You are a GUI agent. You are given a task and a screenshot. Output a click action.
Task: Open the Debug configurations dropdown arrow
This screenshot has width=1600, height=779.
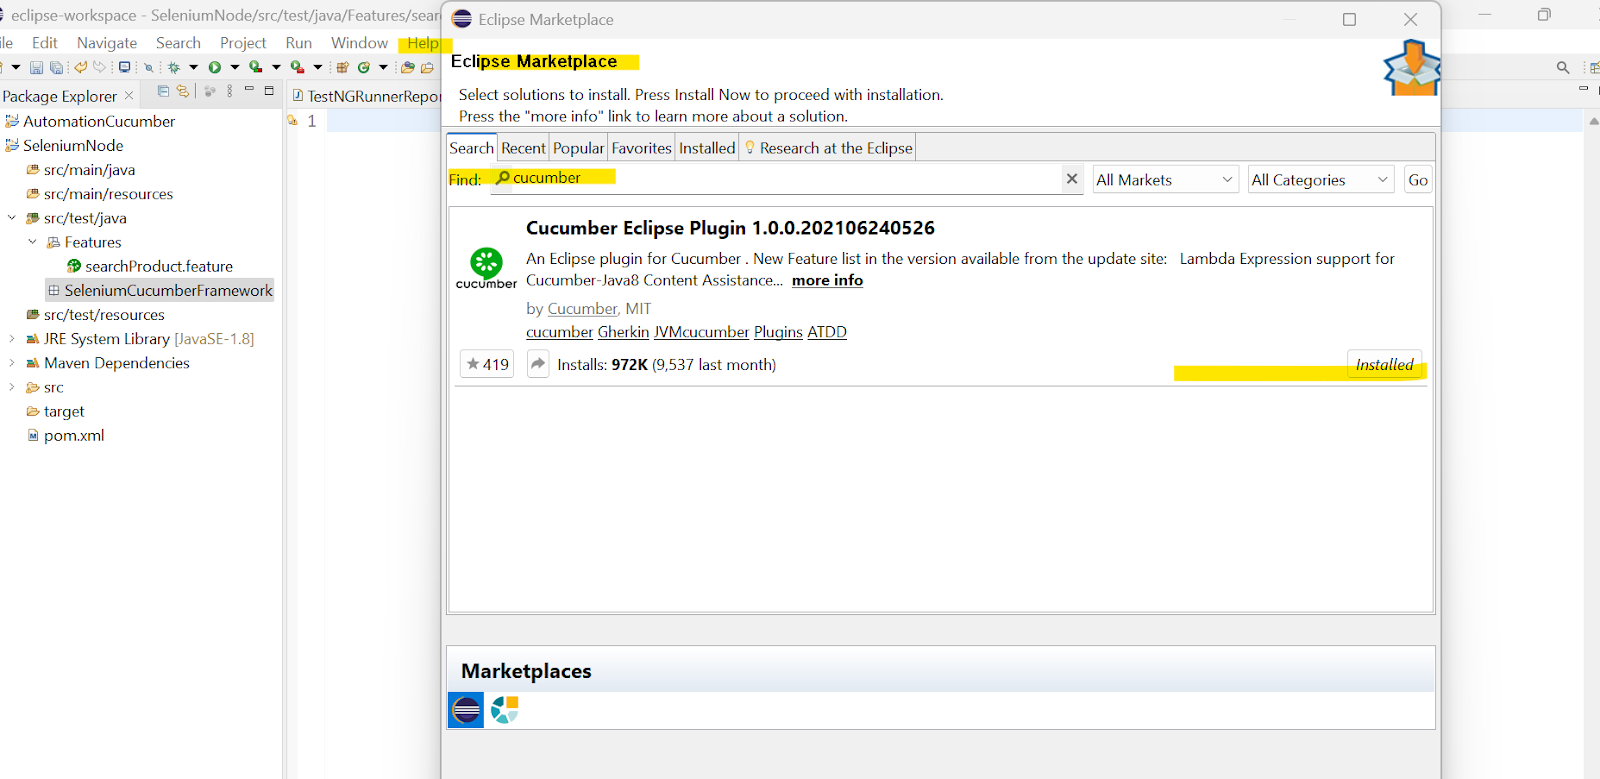(193, 67)
